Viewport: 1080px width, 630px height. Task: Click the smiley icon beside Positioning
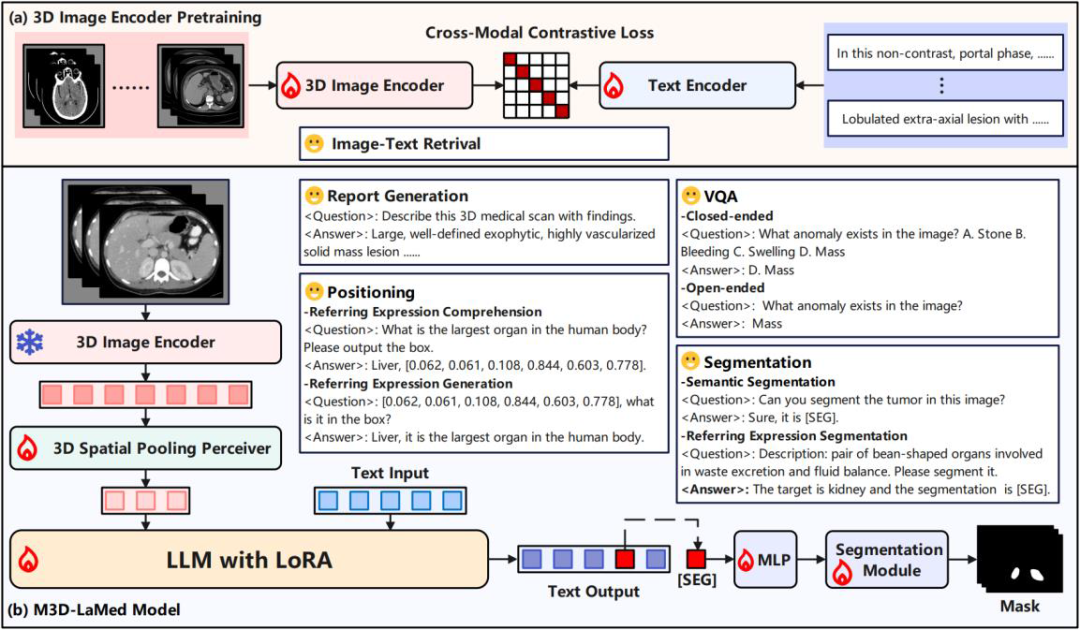point(314,292)
